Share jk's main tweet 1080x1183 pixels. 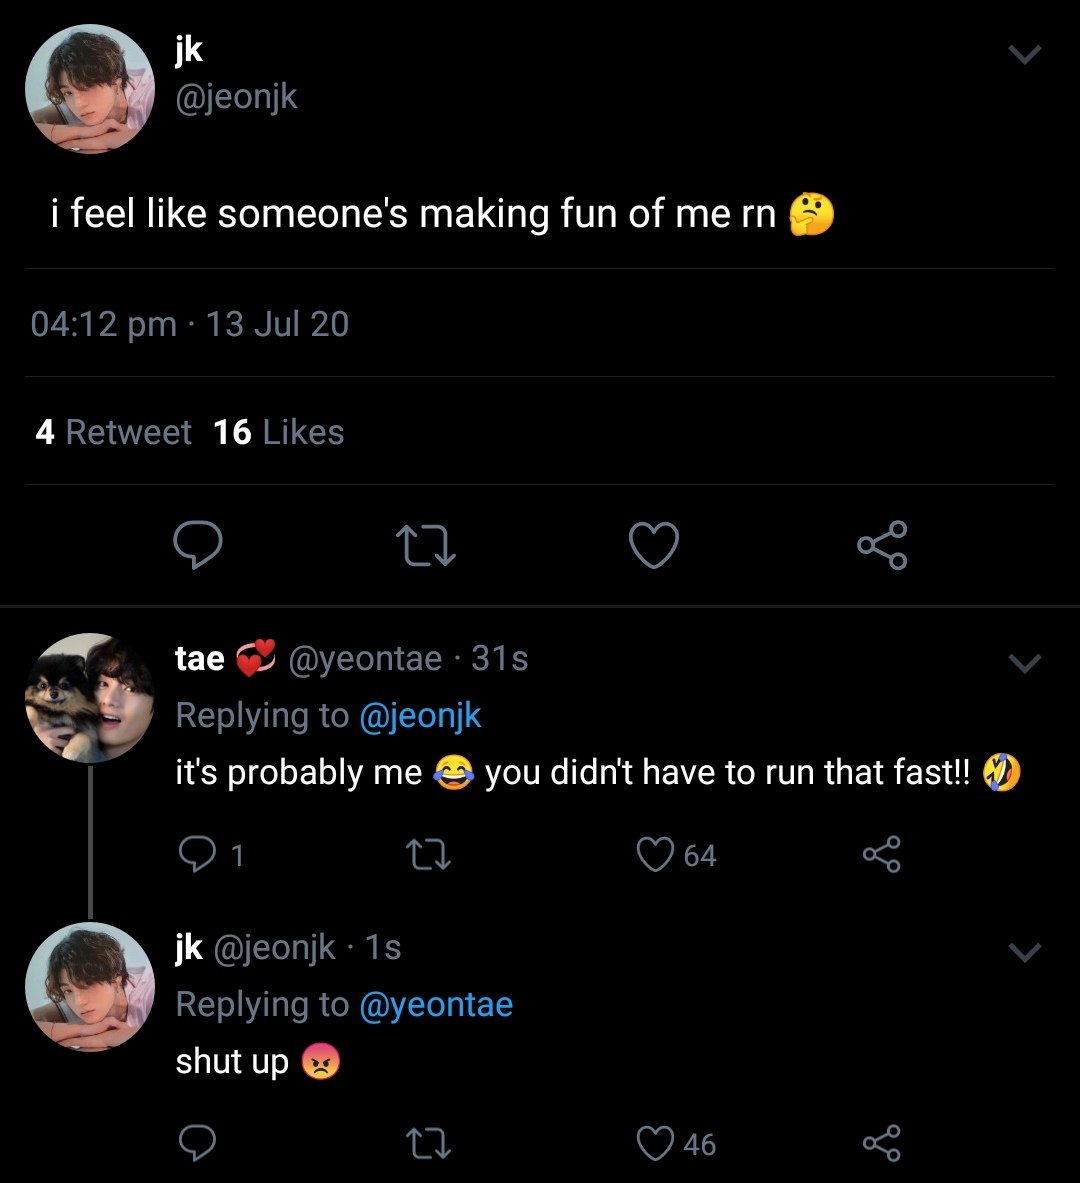tap(882, 545)
